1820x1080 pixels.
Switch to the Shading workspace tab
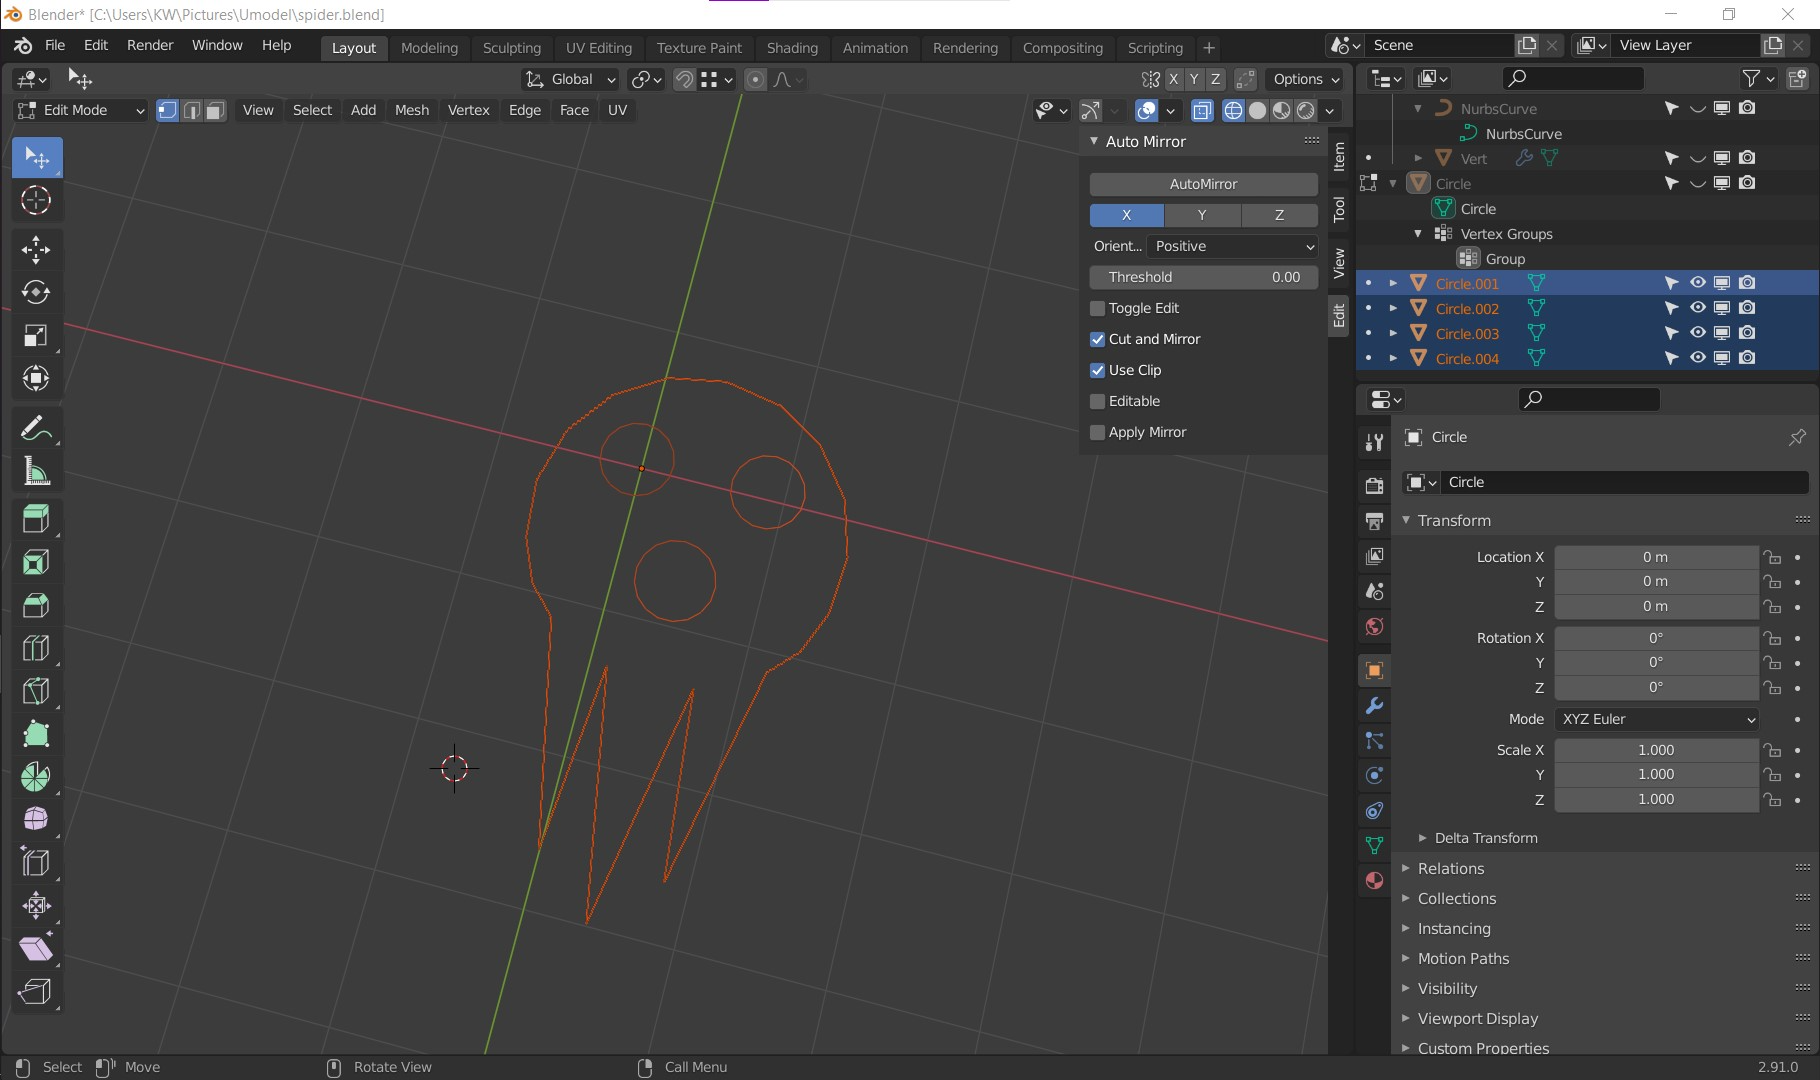tap(792, 47)
